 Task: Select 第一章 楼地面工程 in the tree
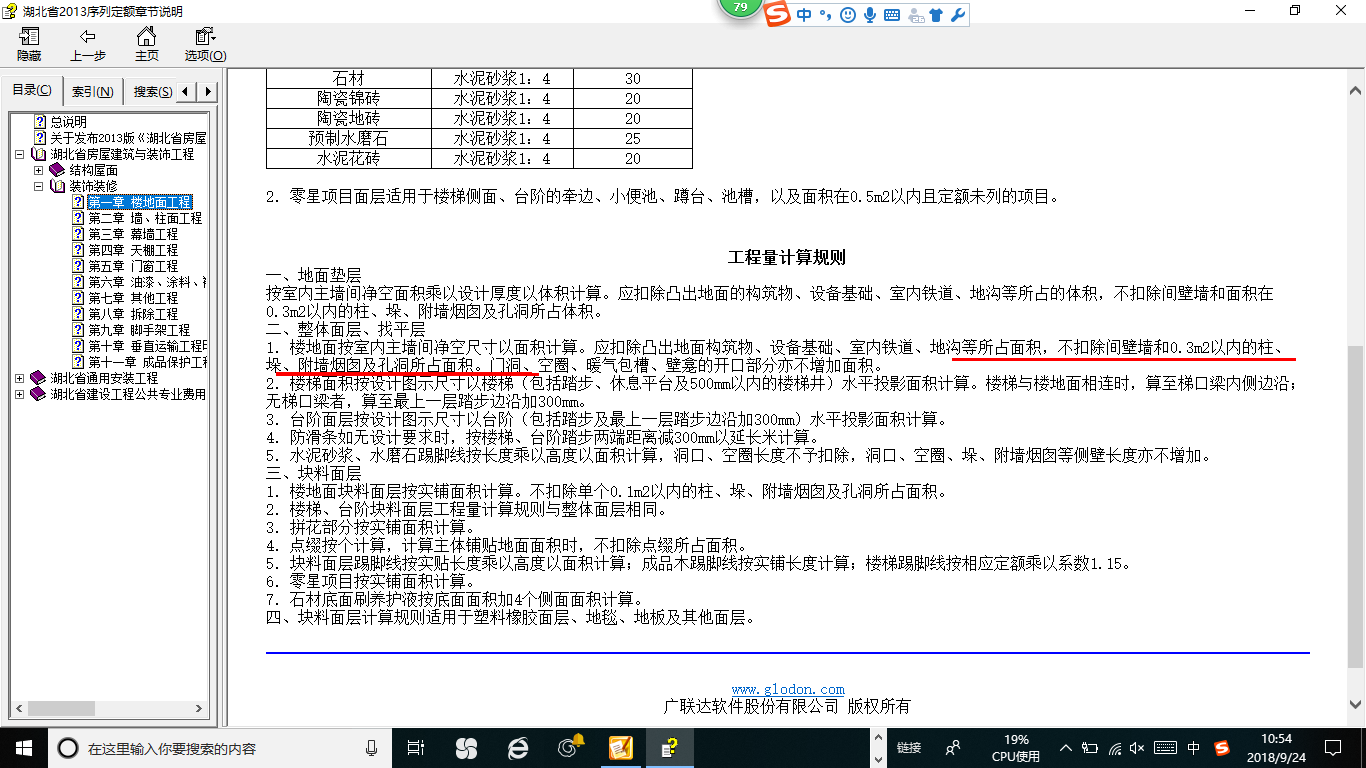[x=139, y=202]
